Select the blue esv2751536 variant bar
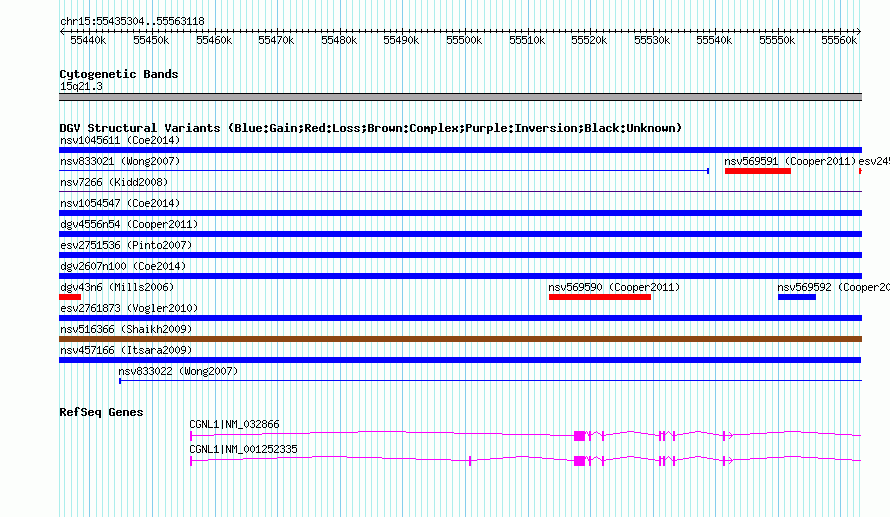 tap(460, 255)
